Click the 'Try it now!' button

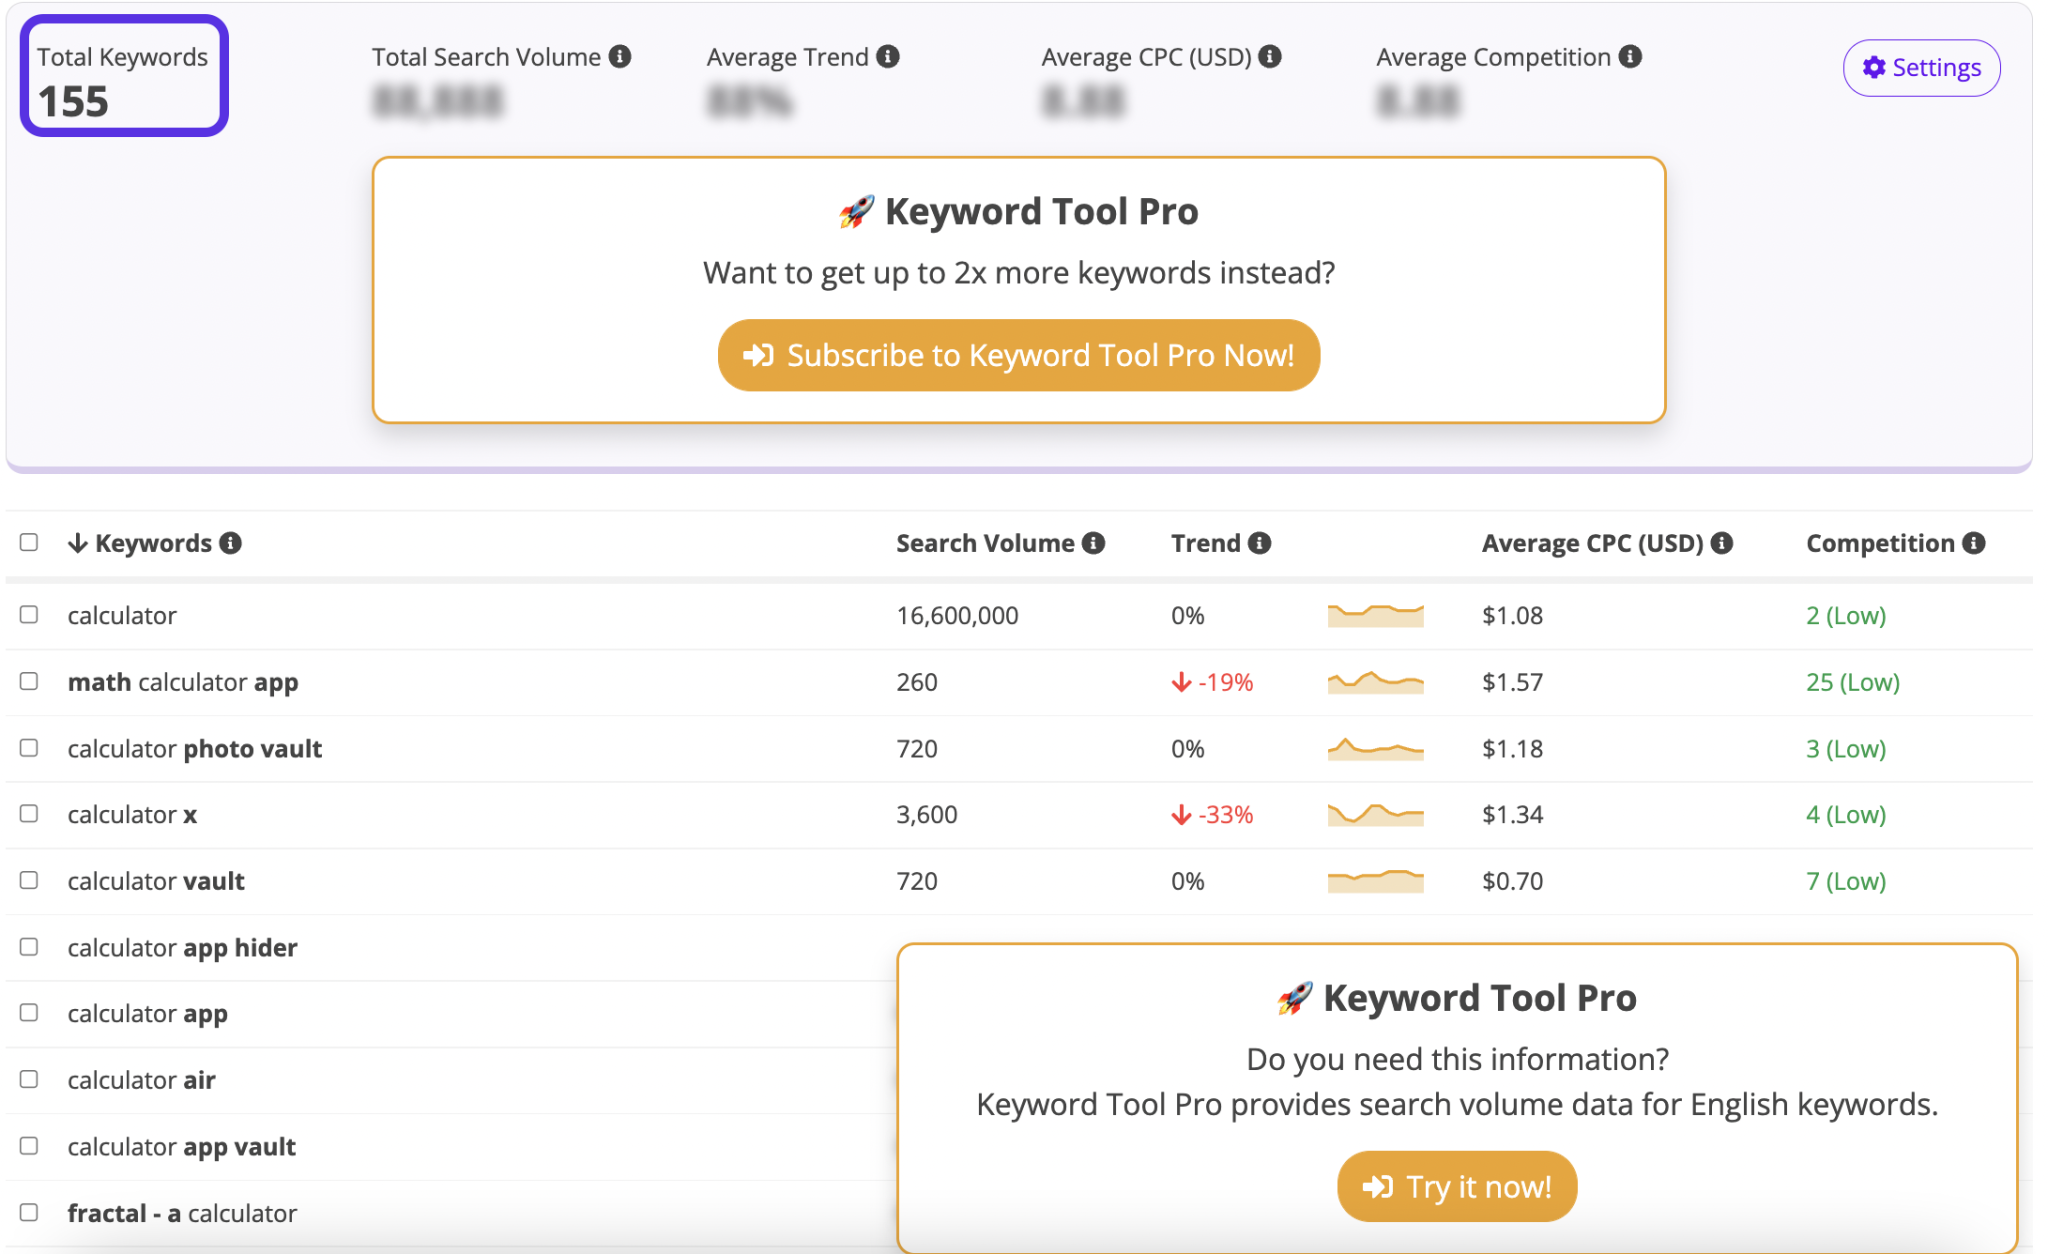[x=1456, y=1186]
